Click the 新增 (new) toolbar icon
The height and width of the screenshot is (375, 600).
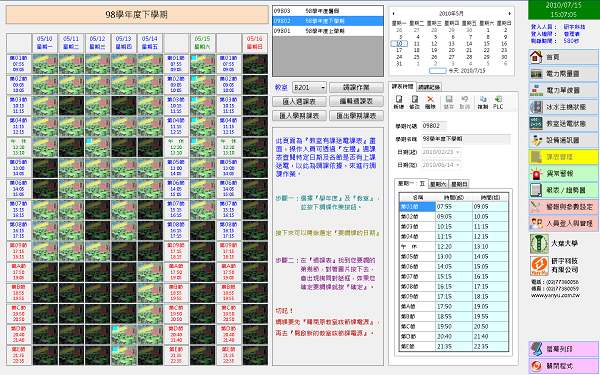[x=399, y=103]
